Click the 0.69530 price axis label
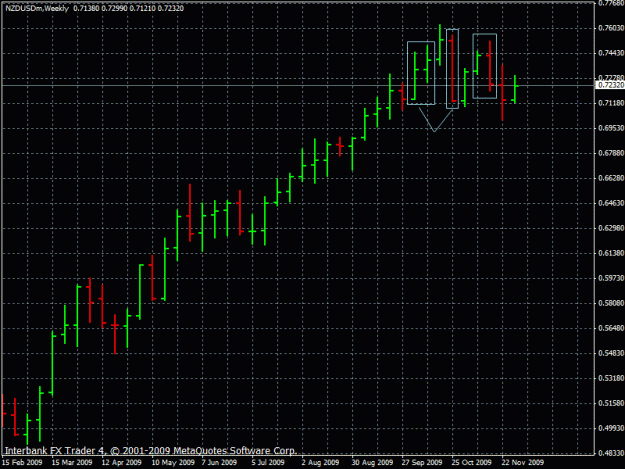The image size is (625, 469). [x=611, y=128]
